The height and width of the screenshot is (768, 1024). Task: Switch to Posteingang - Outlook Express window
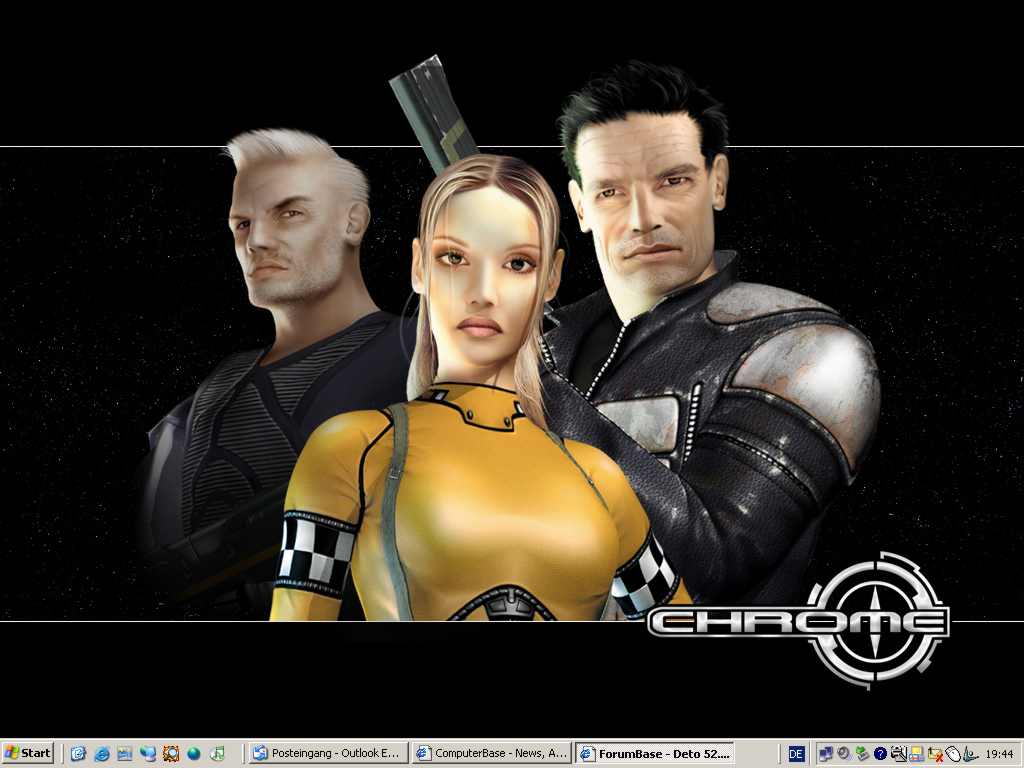(328, 753)
